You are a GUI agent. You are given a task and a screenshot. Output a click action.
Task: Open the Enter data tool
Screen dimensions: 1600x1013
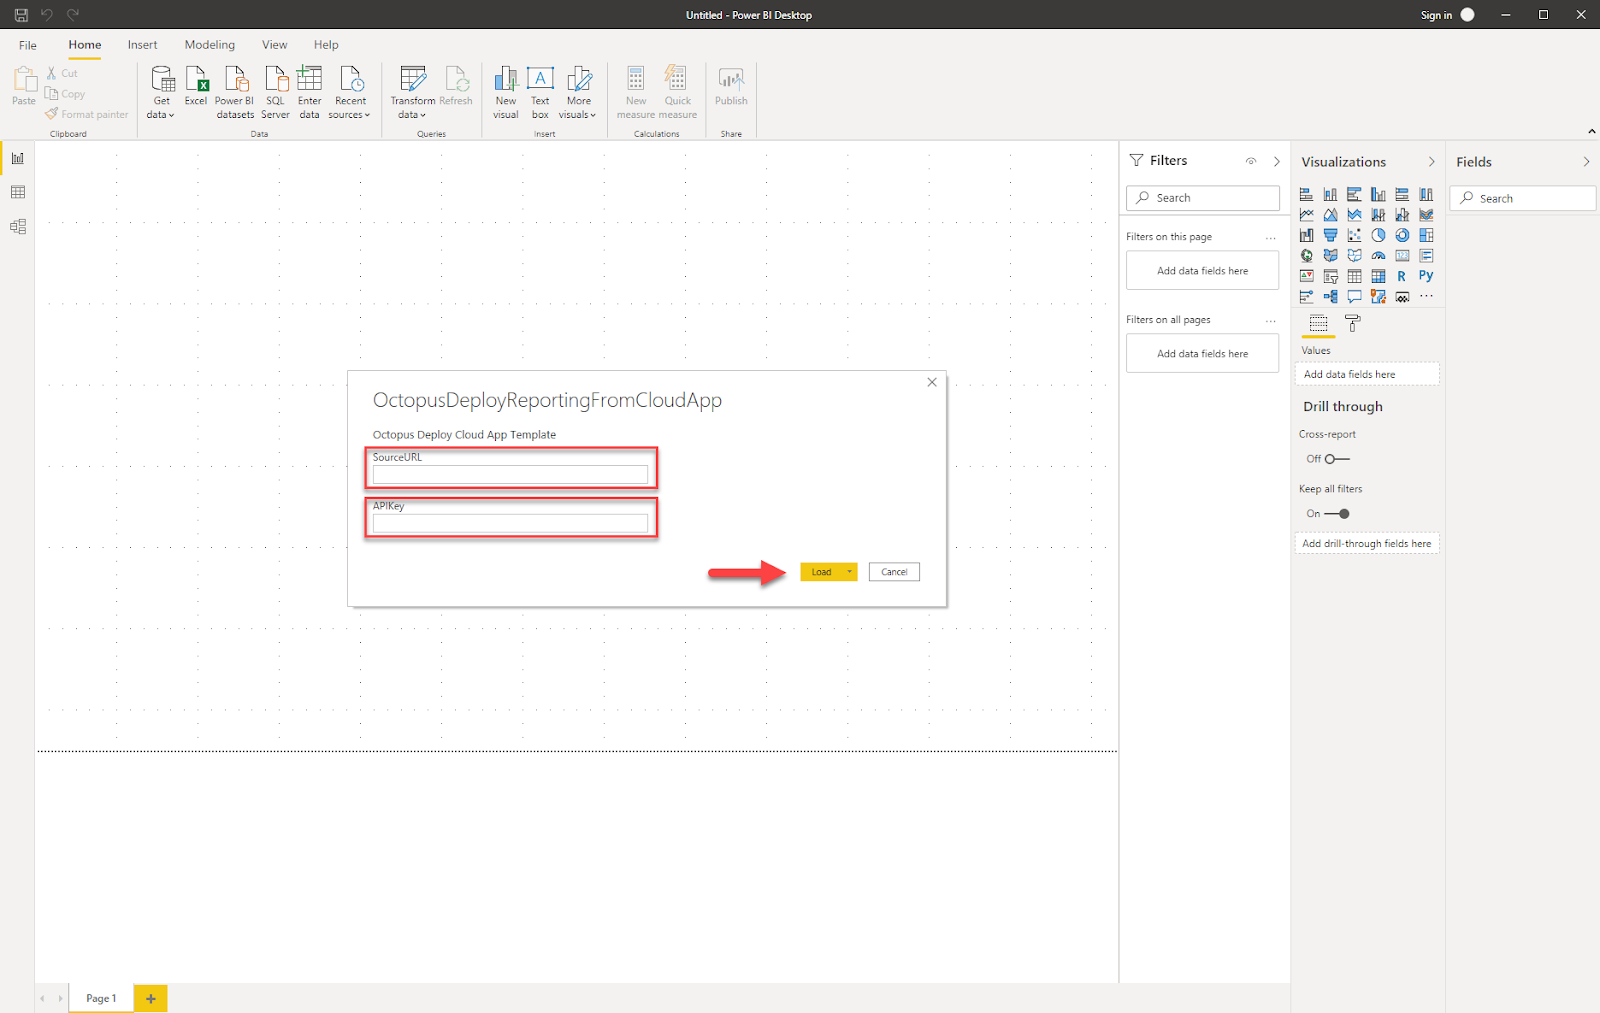pyautogui.click(x=310, y=93)
